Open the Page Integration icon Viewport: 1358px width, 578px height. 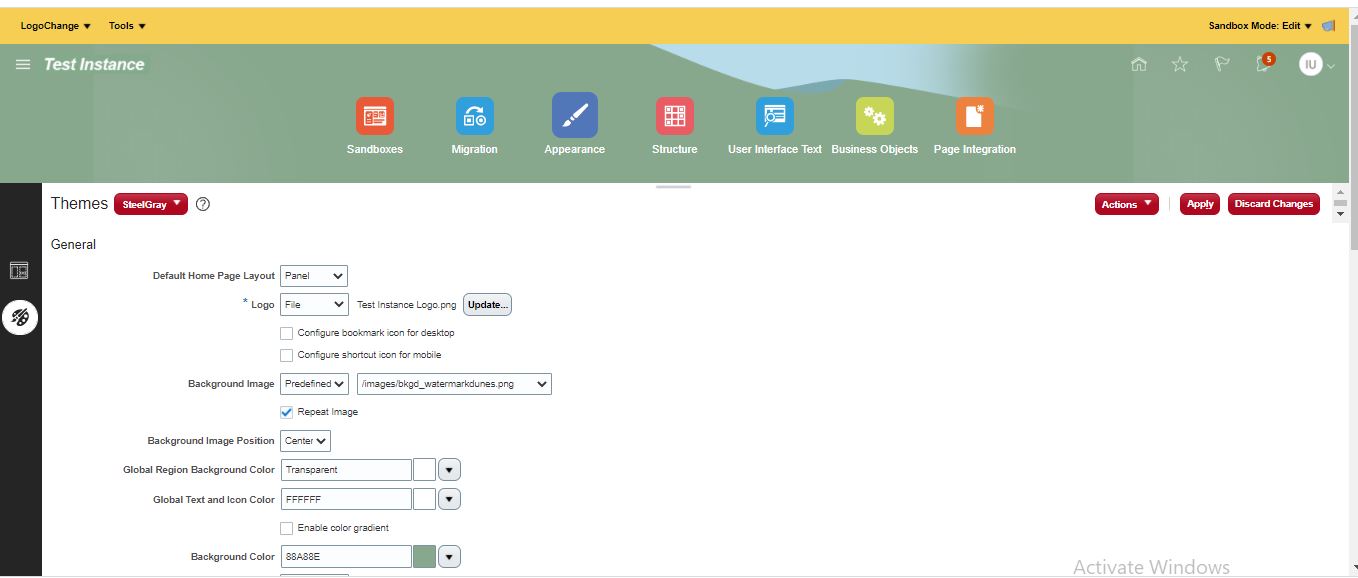pyautogui.click(x=974, y=115)
